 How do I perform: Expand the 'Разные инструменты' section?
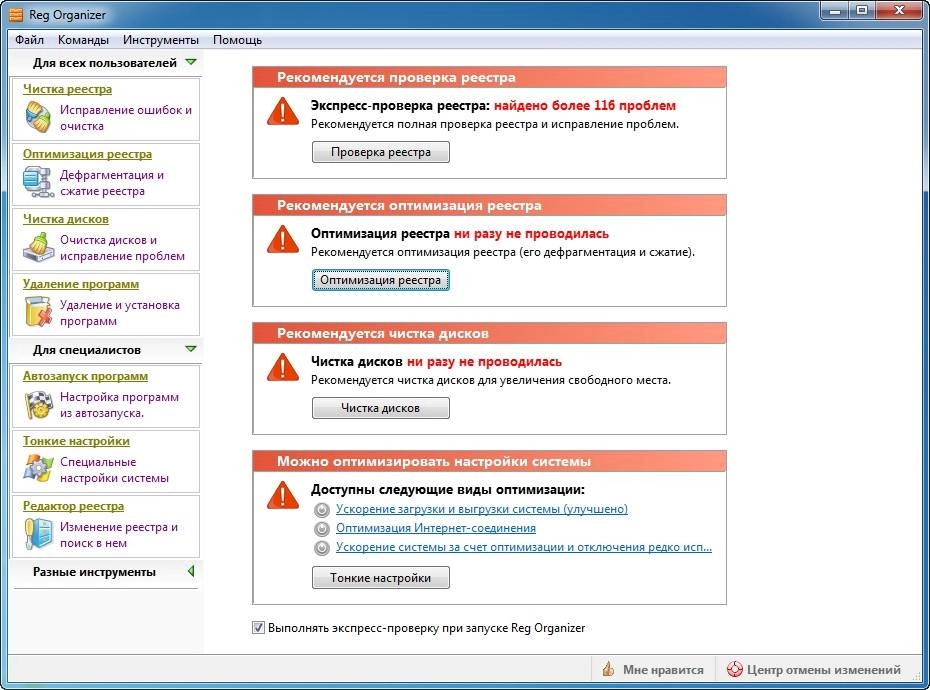tap(191, 571)
